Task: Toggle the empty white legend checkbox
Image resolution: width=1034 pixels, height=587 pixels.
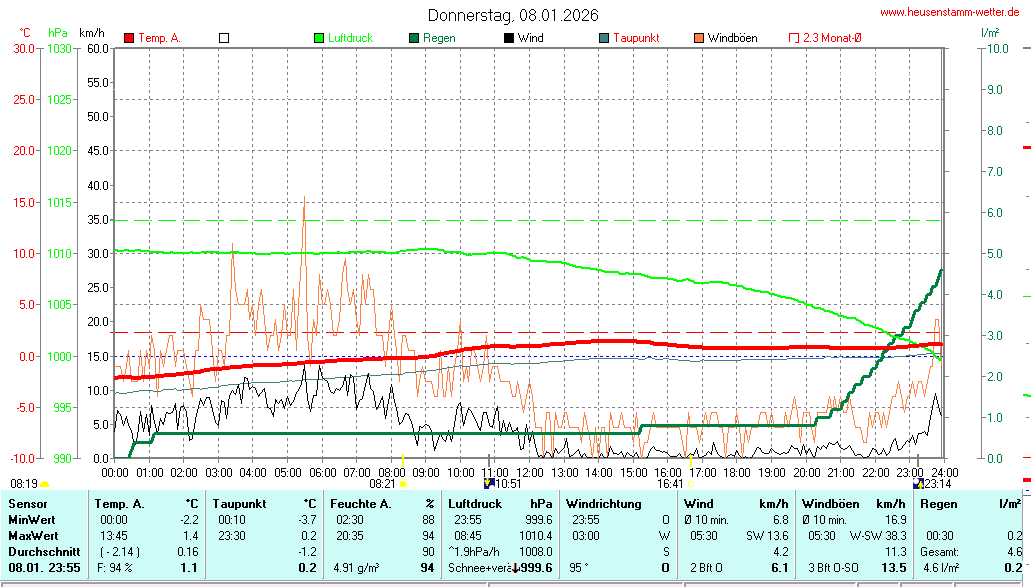Action: click(x=224, y=38)
